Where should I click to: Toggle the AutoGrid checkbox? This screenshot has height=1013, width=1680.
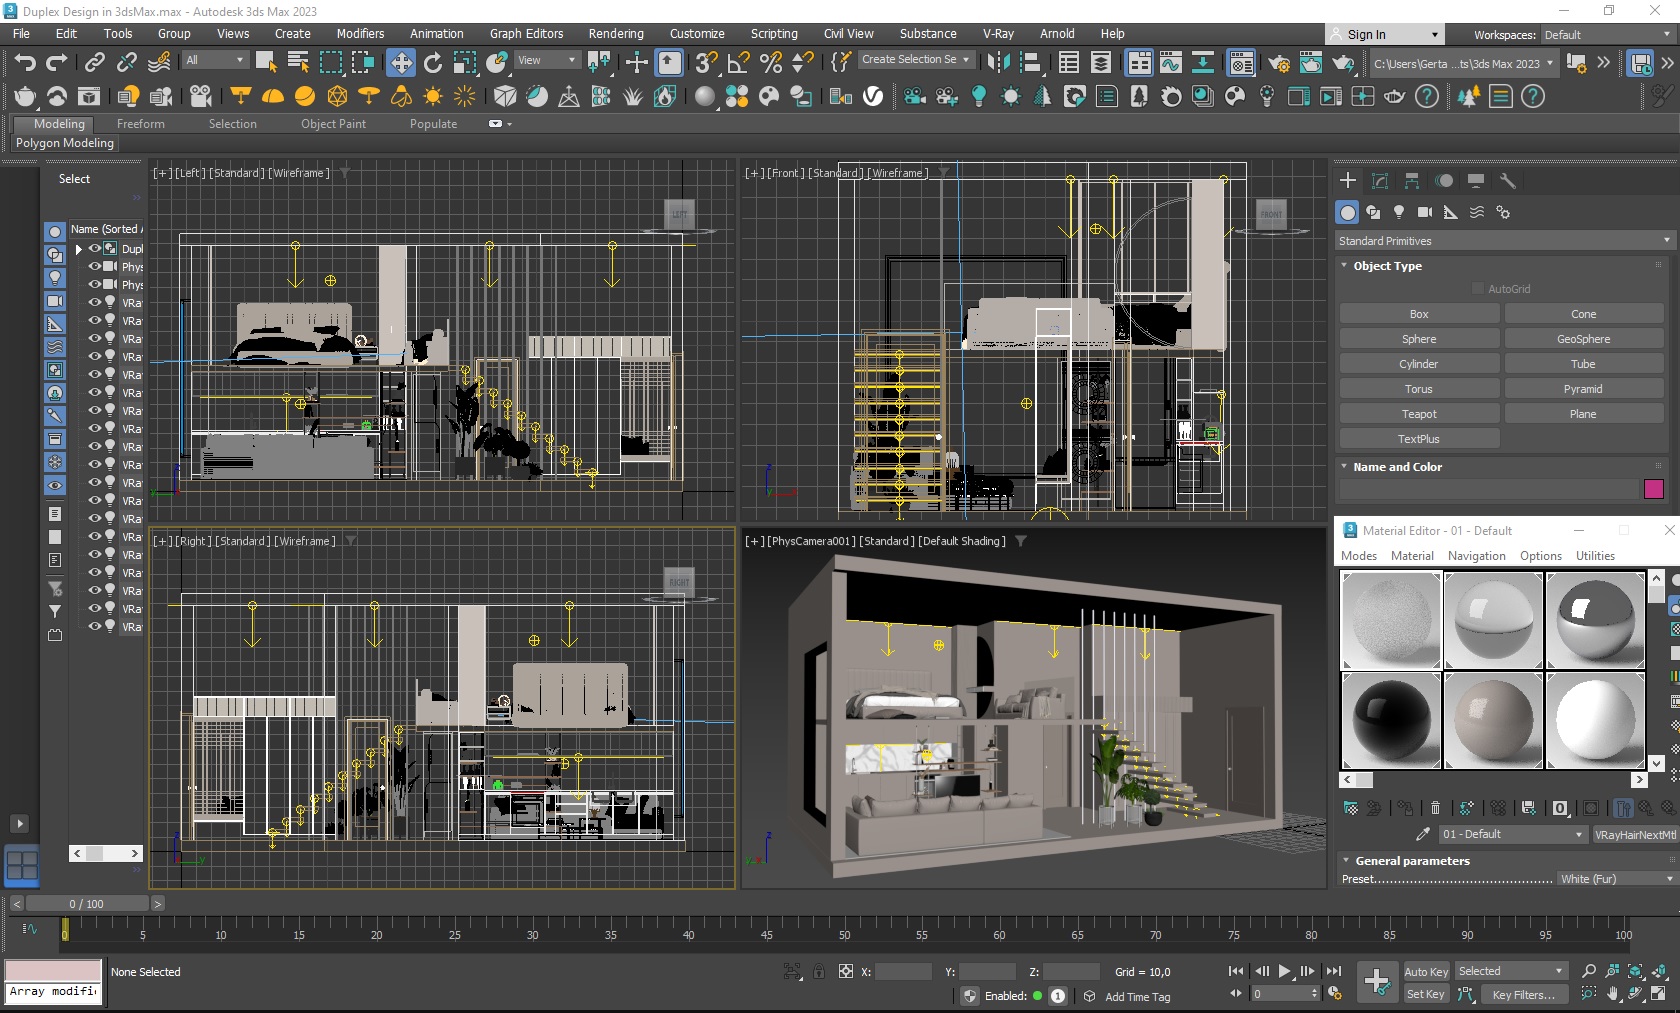[1478, 289]
